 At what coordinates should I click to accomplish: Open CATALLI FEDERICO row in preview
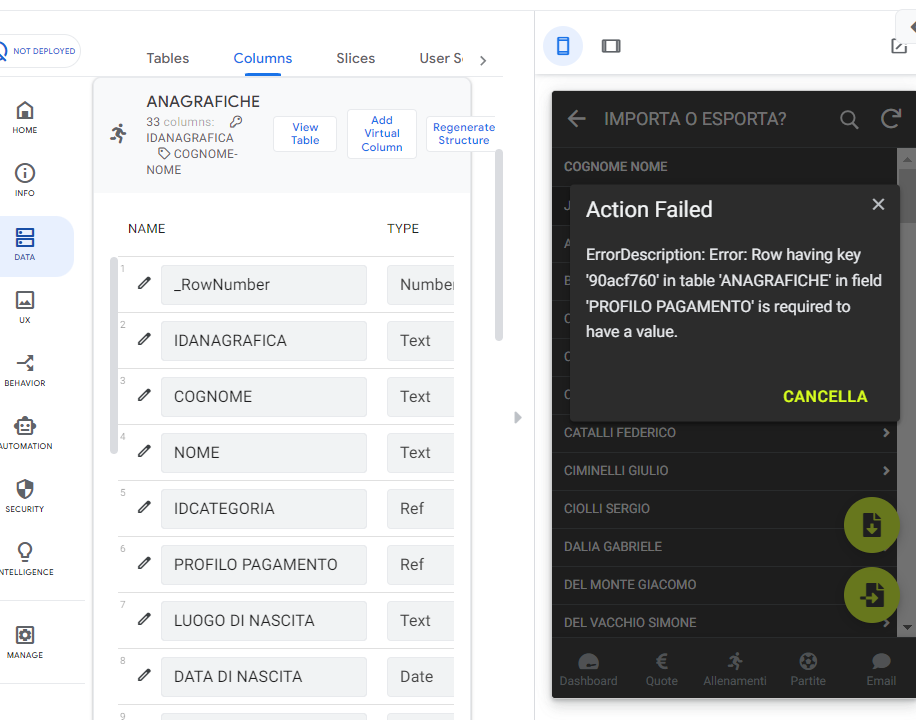point(724,433)
